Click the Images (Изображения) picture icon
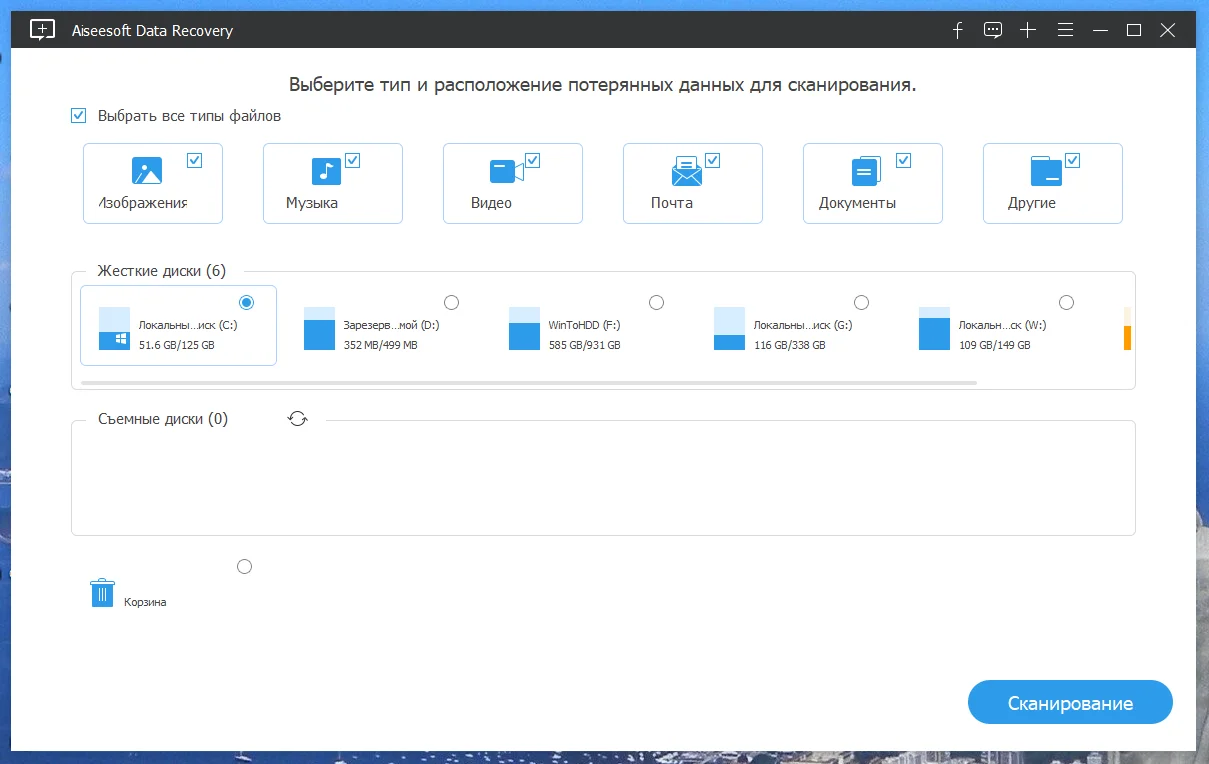Image resolution: width=1209 pixels, height=764 pixels. point(147,171)
